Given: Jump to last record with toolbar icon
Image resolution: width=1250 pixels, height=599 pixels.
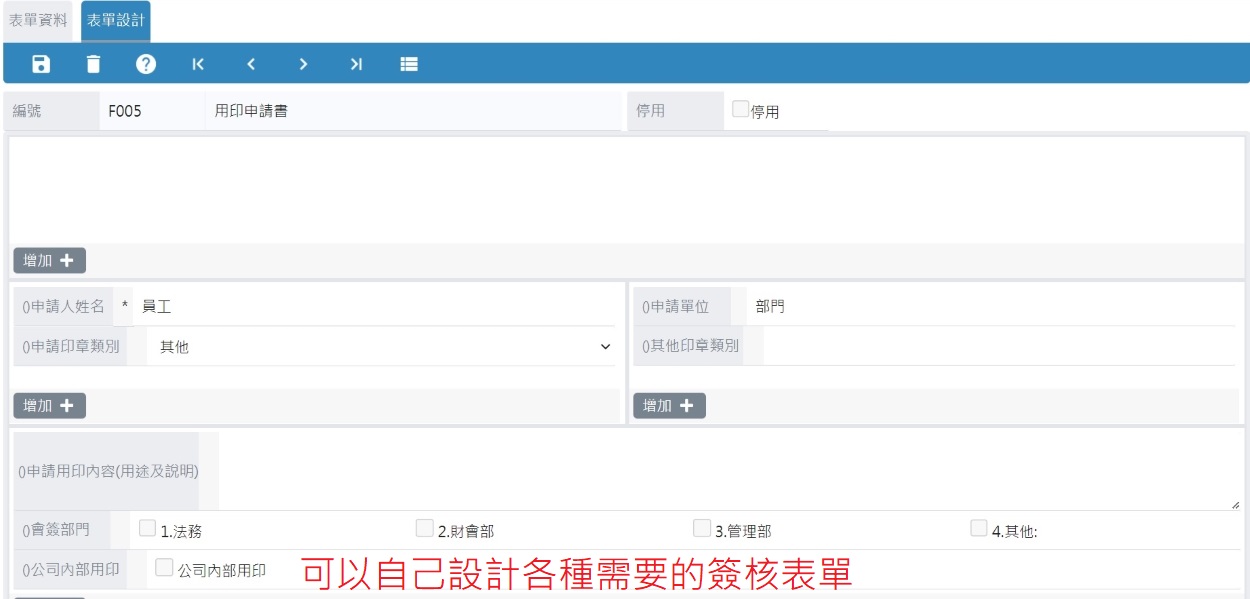Looking at the screenshot, I should tap(356, 62).
